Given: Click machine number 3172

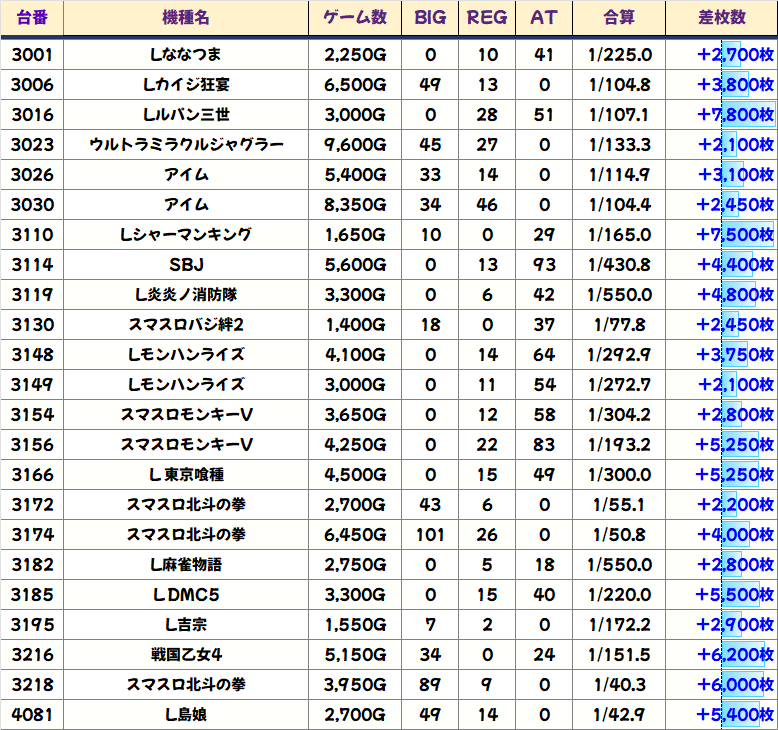Looking at the screenshot, I should click(x=32, y=505).
